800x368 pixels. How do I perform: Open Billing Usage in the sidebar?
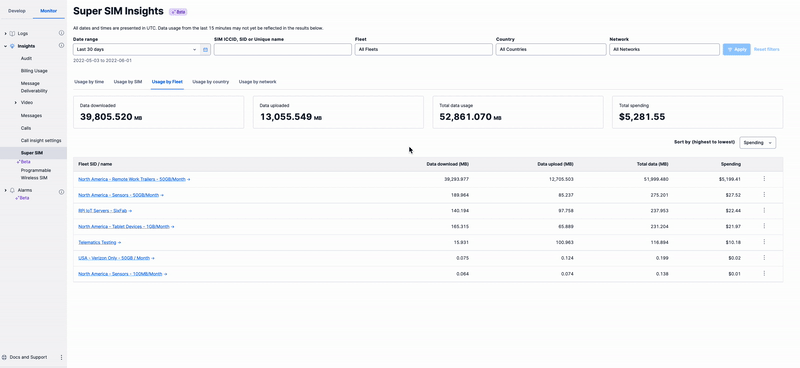tap(34, 71)
